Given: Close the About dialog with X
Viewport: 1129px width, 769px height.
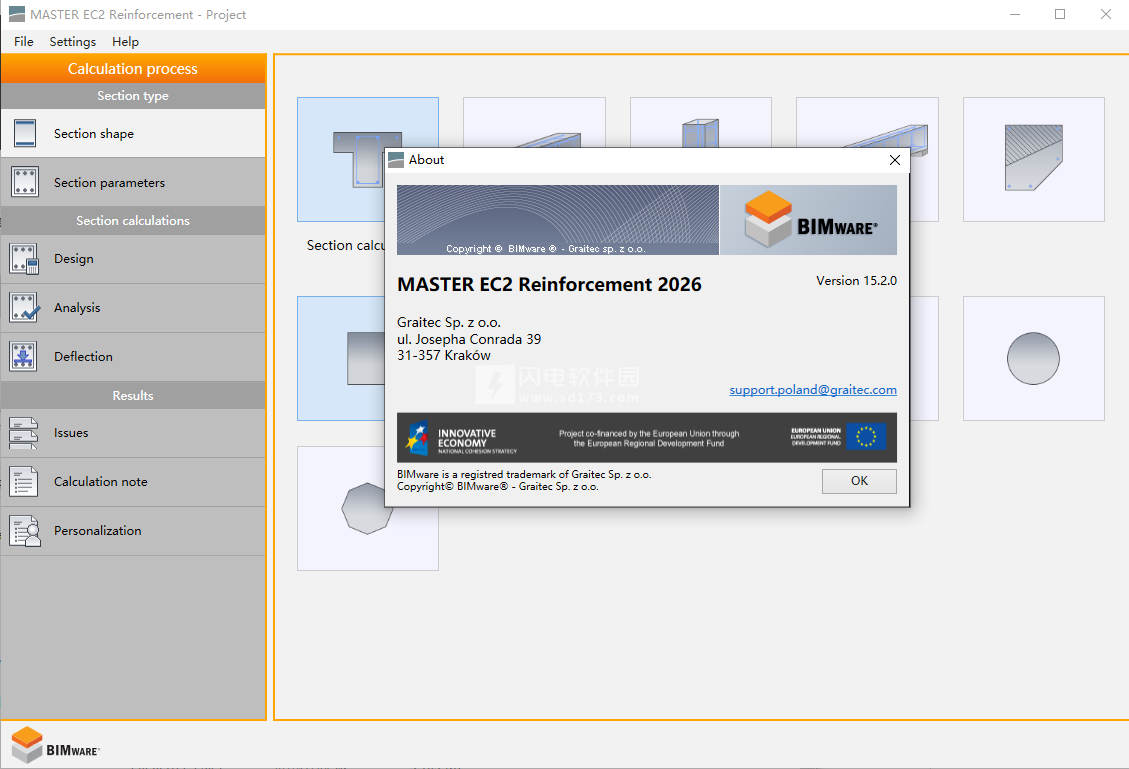Looking at the screenshot, I should [x=895, y=160].
